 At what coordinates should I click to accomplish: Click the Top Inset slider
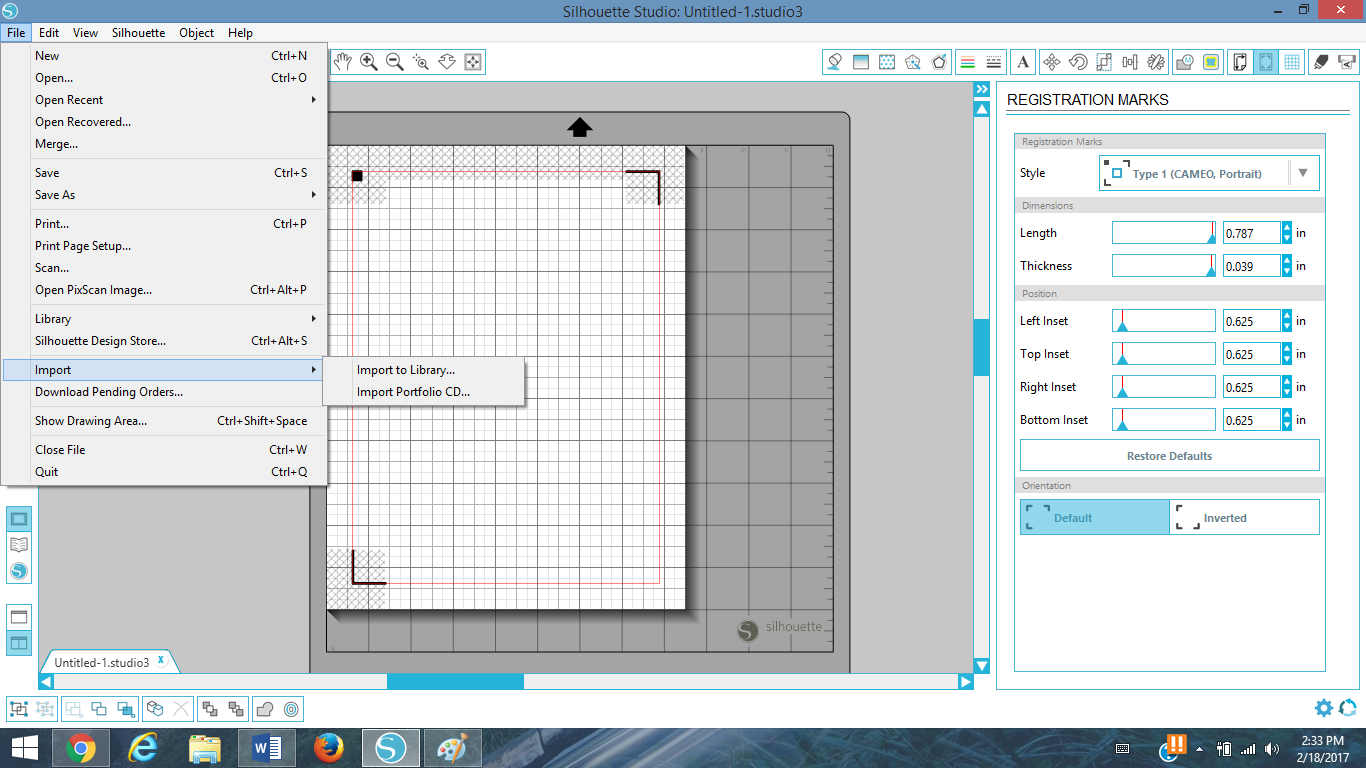[1164, 354]
